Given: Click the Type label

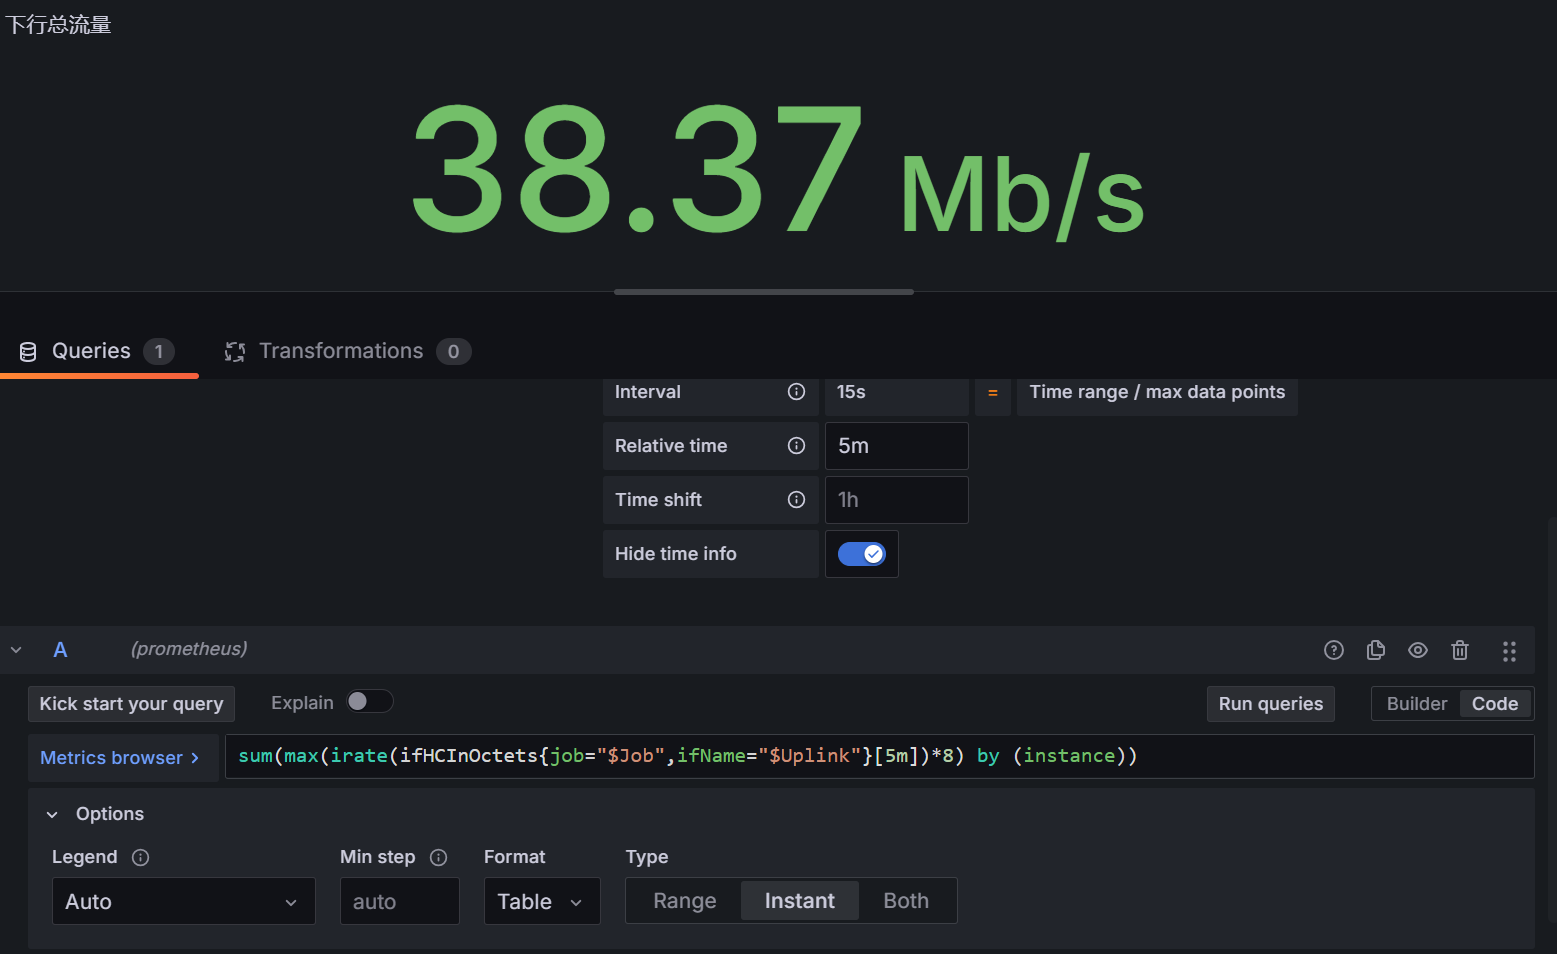Looking at the screenshot, I should 647,857.
